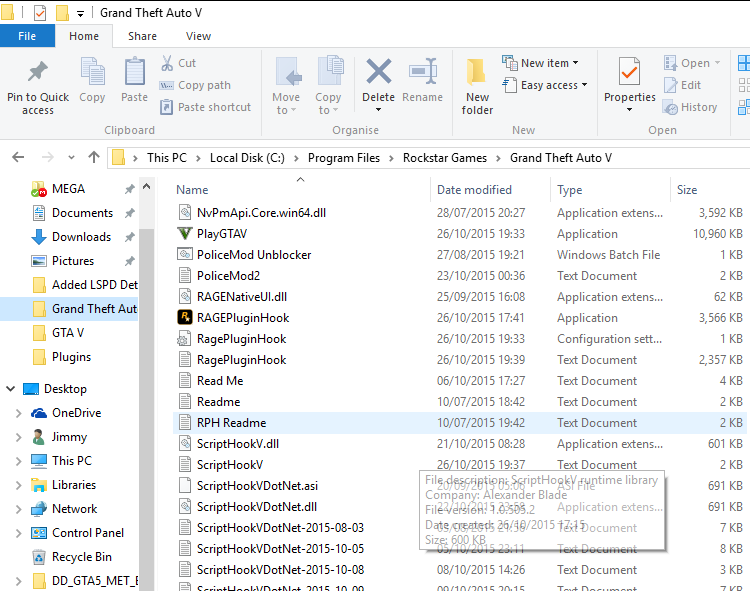Switch to the Home ribbon tab

(84, 36)
